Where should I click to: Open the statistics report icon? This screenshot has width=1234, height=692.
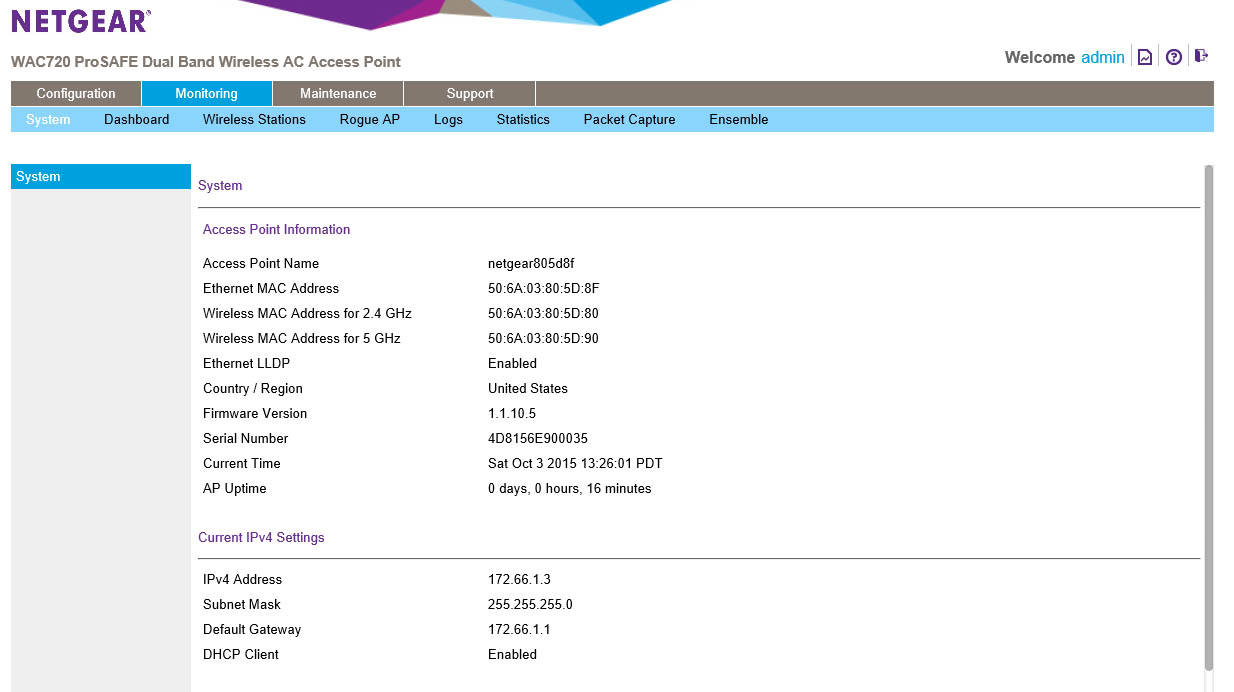tap(1145, 57)
